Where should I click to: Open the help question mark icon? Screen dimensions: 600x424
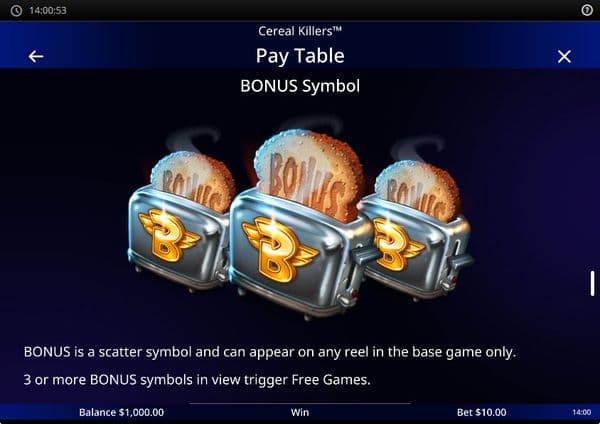point(587,10)
